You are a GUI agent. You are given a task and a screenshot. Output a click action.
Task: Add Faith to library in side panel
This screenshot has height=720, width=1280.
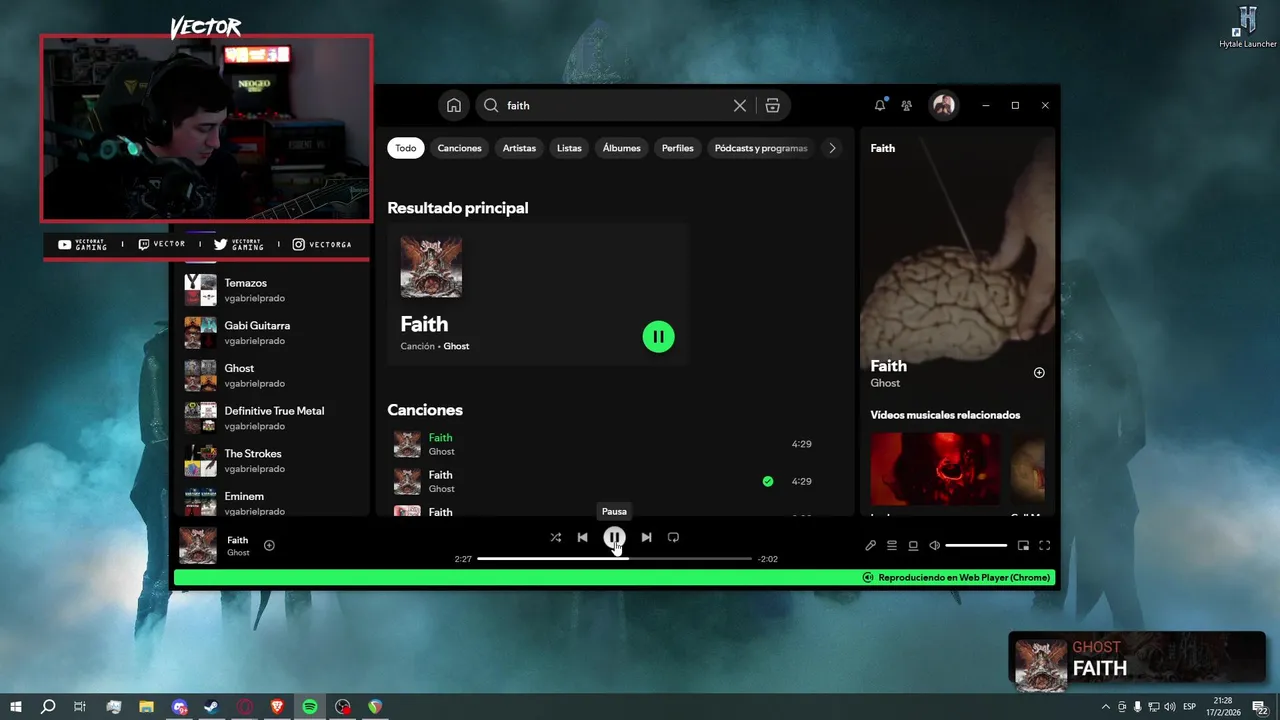point(1039,372)
